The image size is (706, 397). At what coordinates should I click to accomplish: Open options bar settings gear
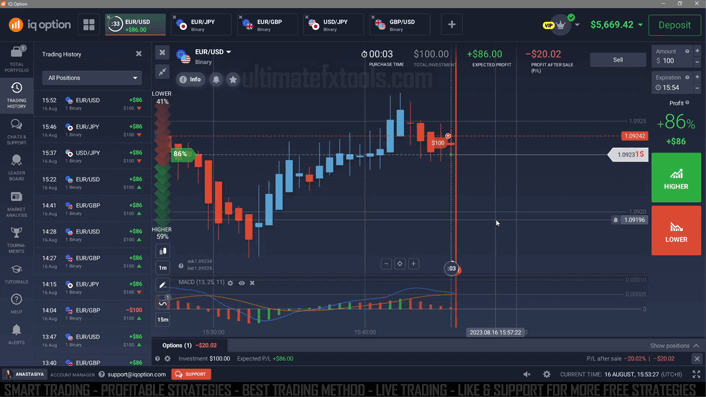pyautogui.click(x=167, y=359)
